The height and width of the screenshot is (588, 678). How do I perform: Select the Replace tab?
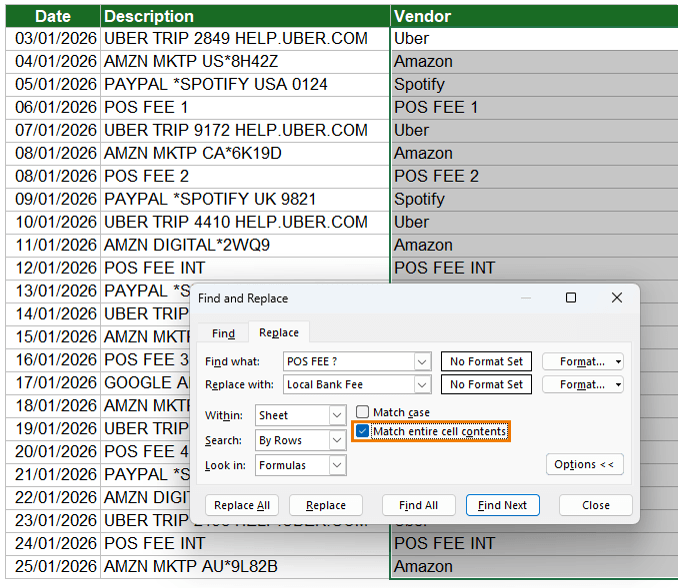278,332
